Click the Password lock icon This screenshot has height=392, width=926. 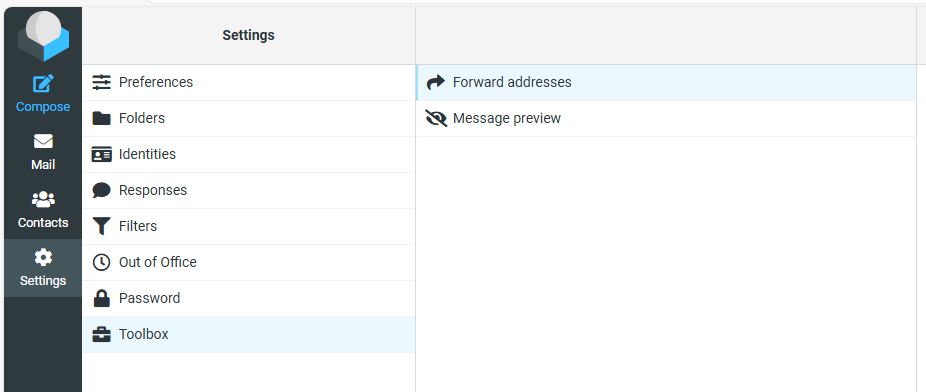[x=102, y=298]
